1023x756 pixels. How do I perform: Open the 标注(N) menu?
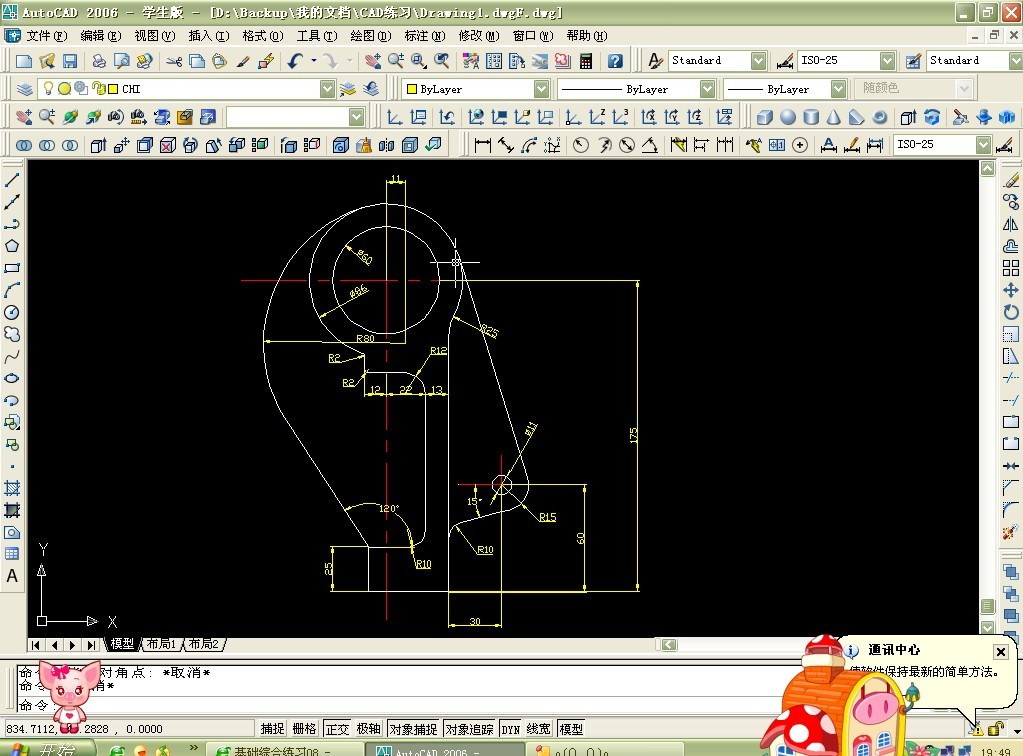coord(425,36)
